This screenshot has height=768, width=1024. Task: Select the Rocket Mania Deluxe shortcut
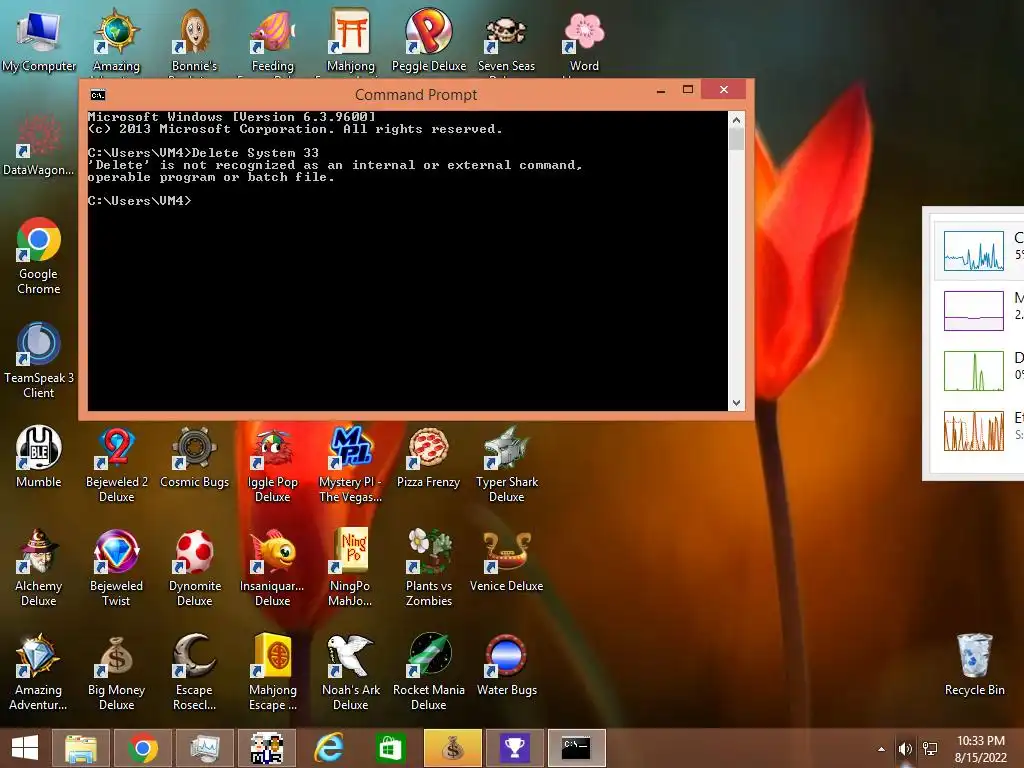[x=428, y=671]
